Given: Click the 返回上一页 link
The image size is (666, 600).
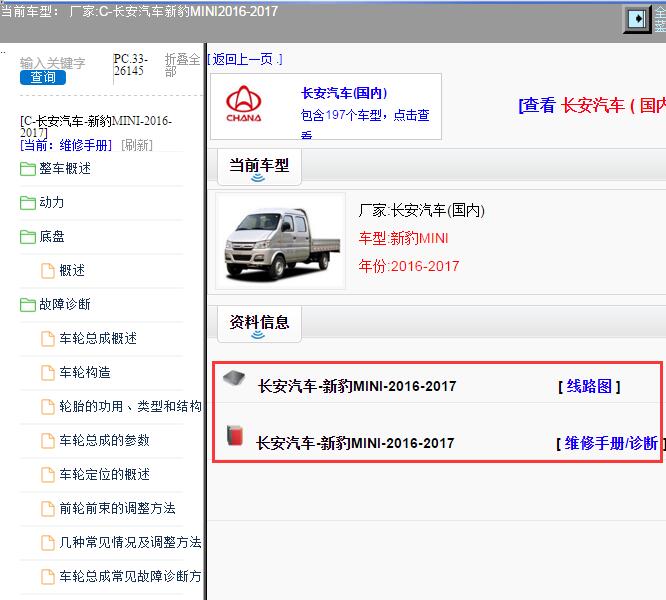Looking at the screenshot, I should click(245, 59).
